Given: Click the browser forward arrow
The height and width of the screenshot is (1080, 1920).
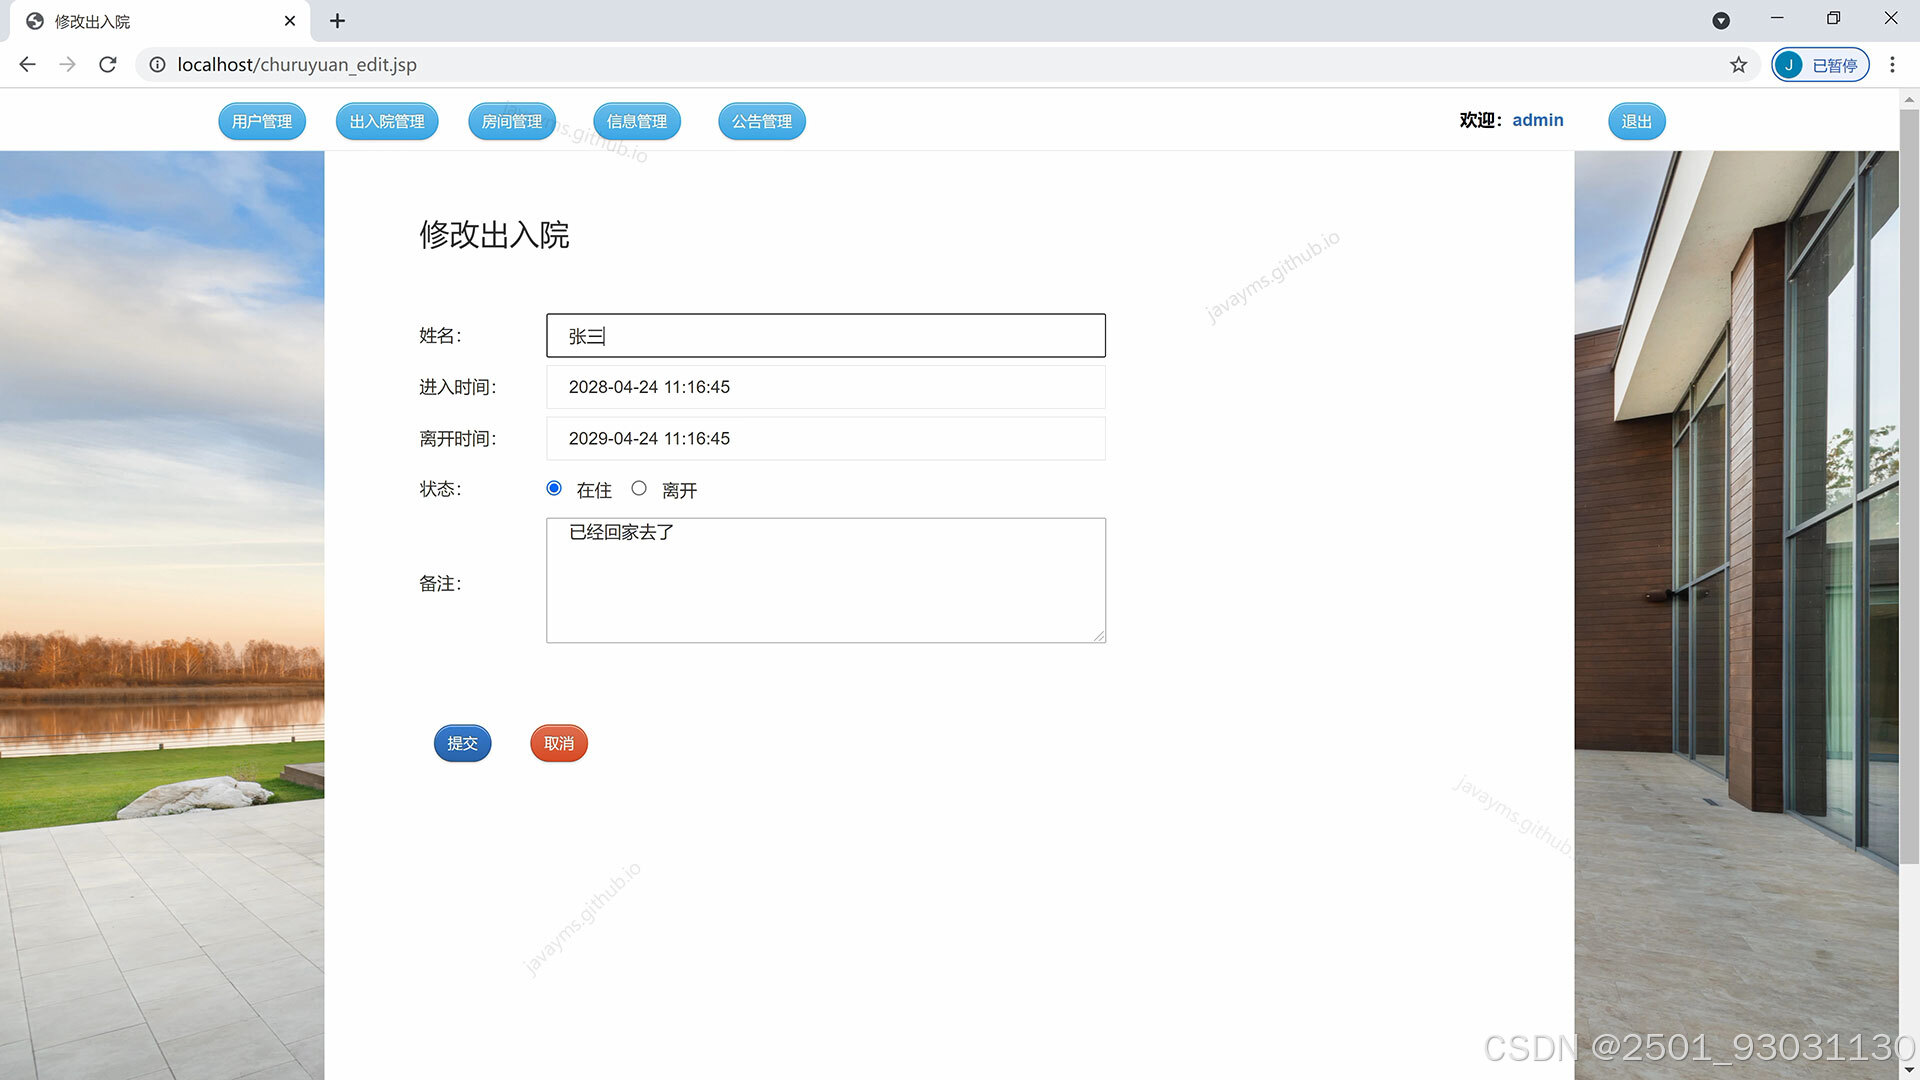Looking at the screenshot, I should [67, 64].
